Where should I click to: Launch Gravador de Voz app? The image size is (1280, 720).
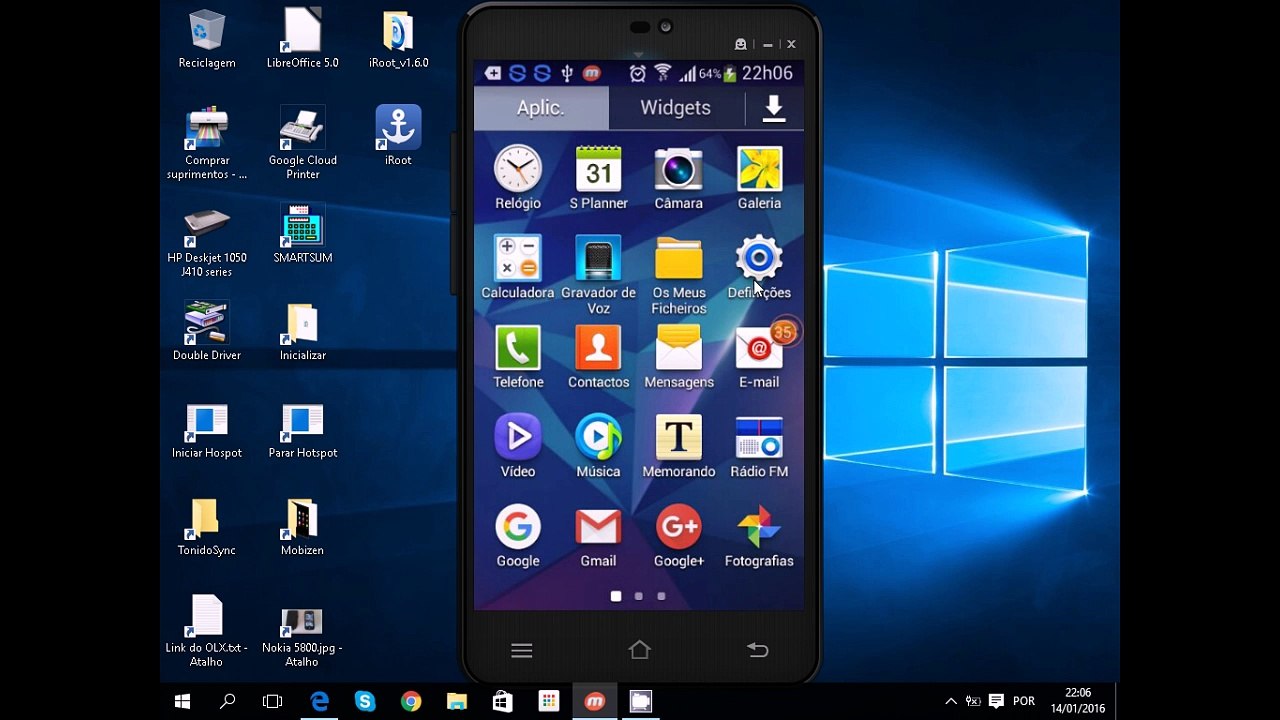[598, 275]
